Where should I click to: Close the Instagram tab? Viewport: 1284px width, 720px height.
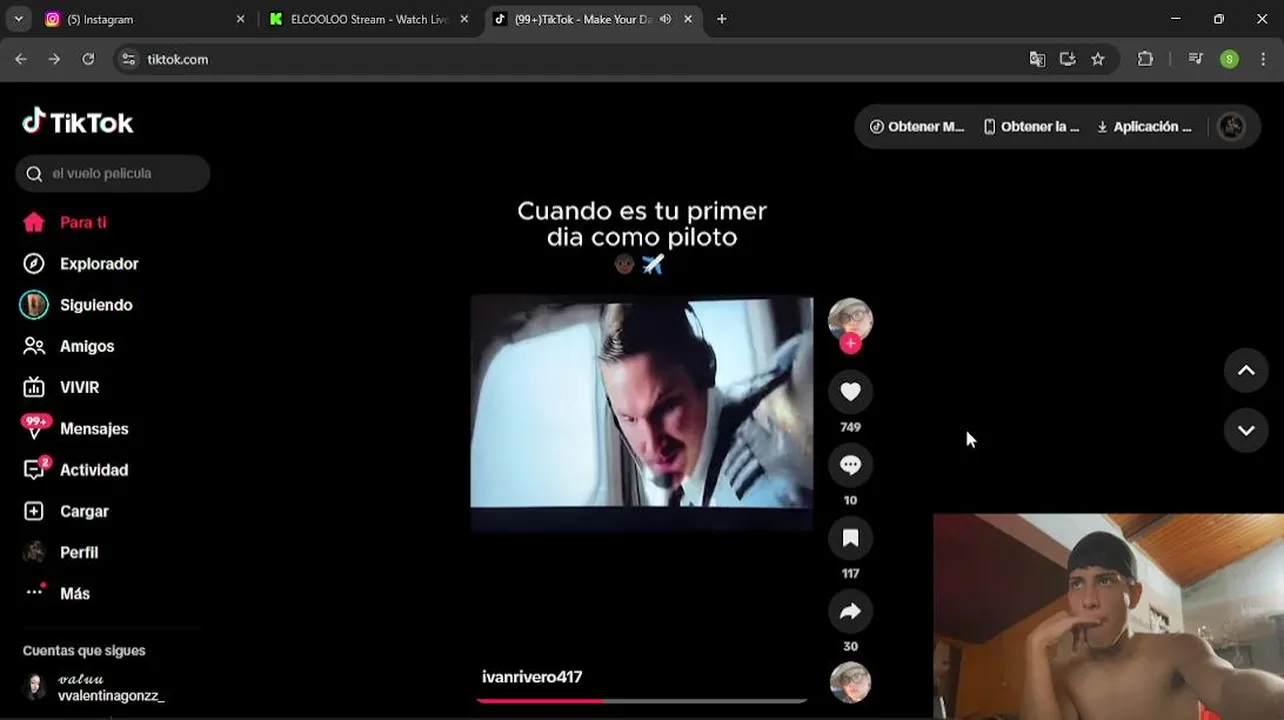pos(240,19)
